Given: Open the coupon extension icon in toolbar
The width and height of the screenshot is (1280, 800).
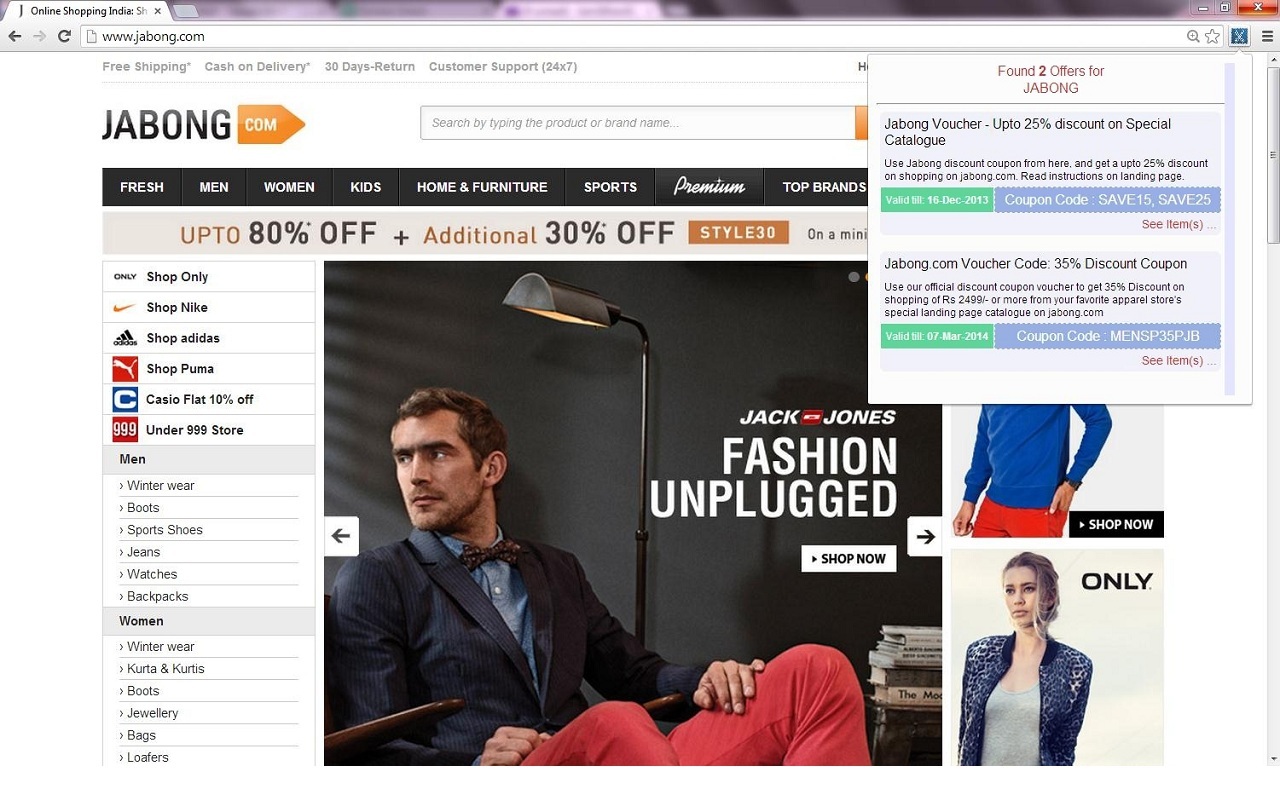Looking at the screenshot, I should (x=1240, y=36).
